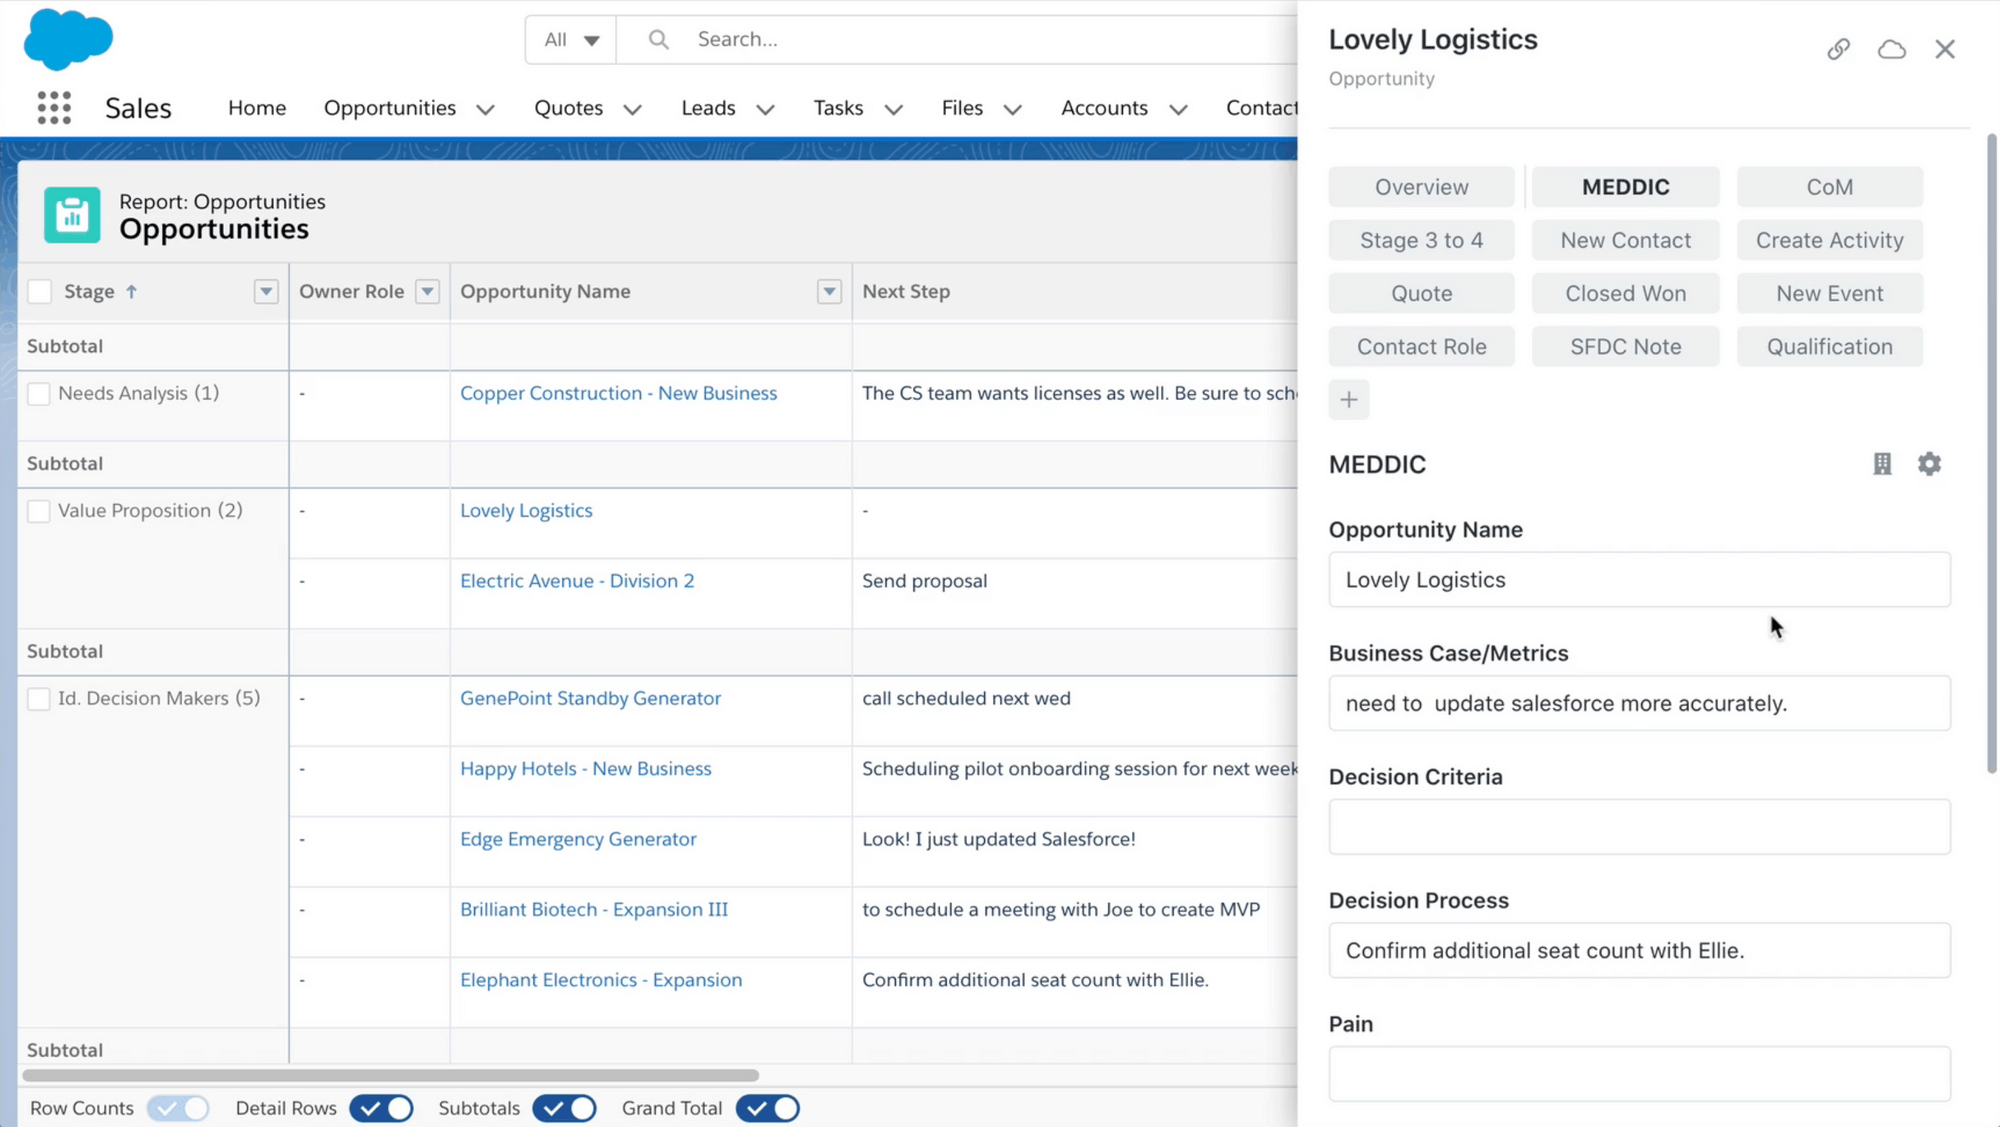This screenshot has width=2000, height=1127.
Task: Click the side panel vertical scrollbar
Action: click(1991, 452)
